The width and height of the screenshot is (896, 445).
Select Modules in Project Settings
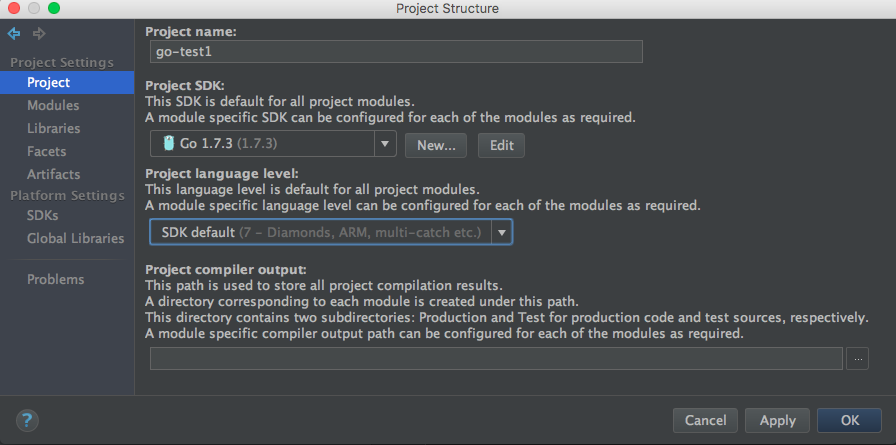(x=53, y=106)
